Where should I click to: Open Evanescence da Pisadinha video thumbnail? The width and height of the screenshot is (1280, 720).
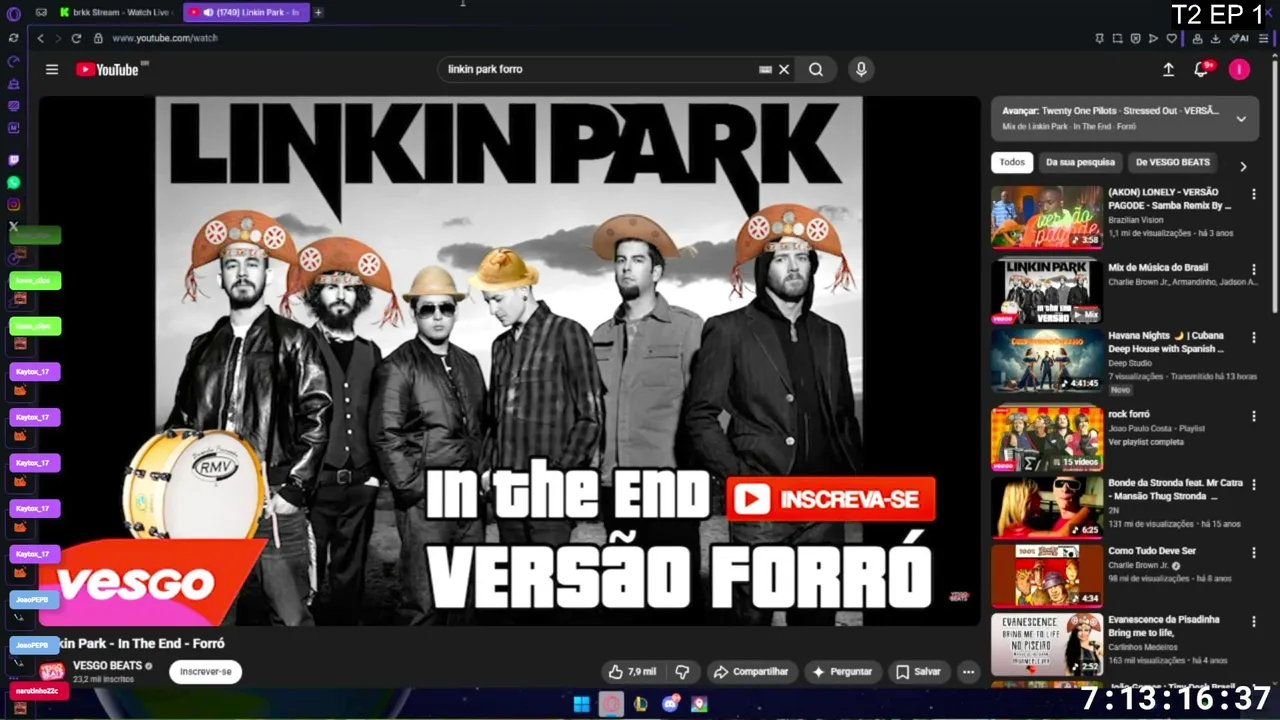1047,644
